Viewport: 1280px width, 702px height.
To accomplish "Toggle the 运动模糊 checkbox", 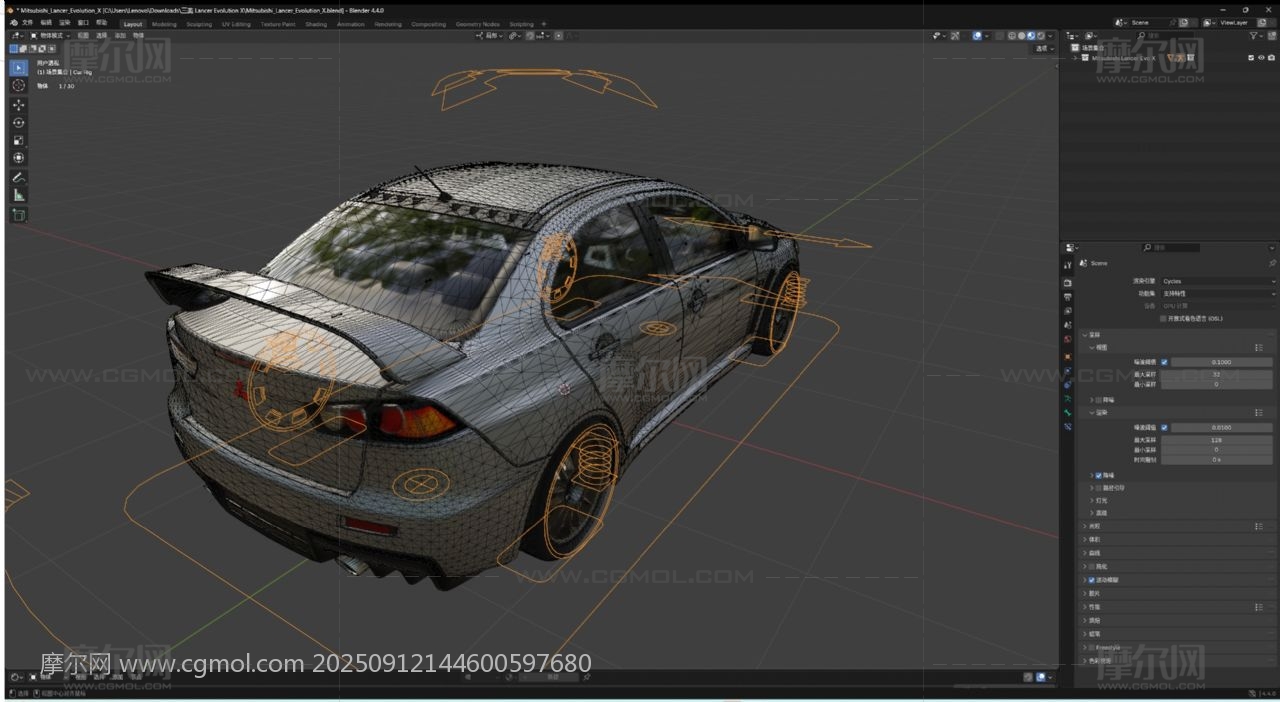I will point(1092,580).
